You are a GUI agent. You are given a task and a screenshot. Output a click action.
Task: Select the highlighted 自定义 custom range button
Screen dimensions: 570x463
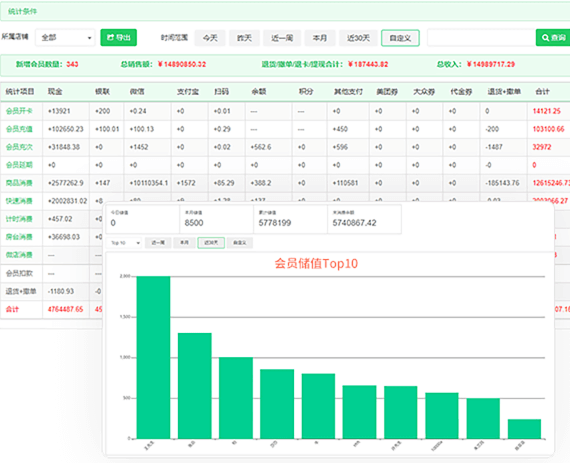[400, 38]
